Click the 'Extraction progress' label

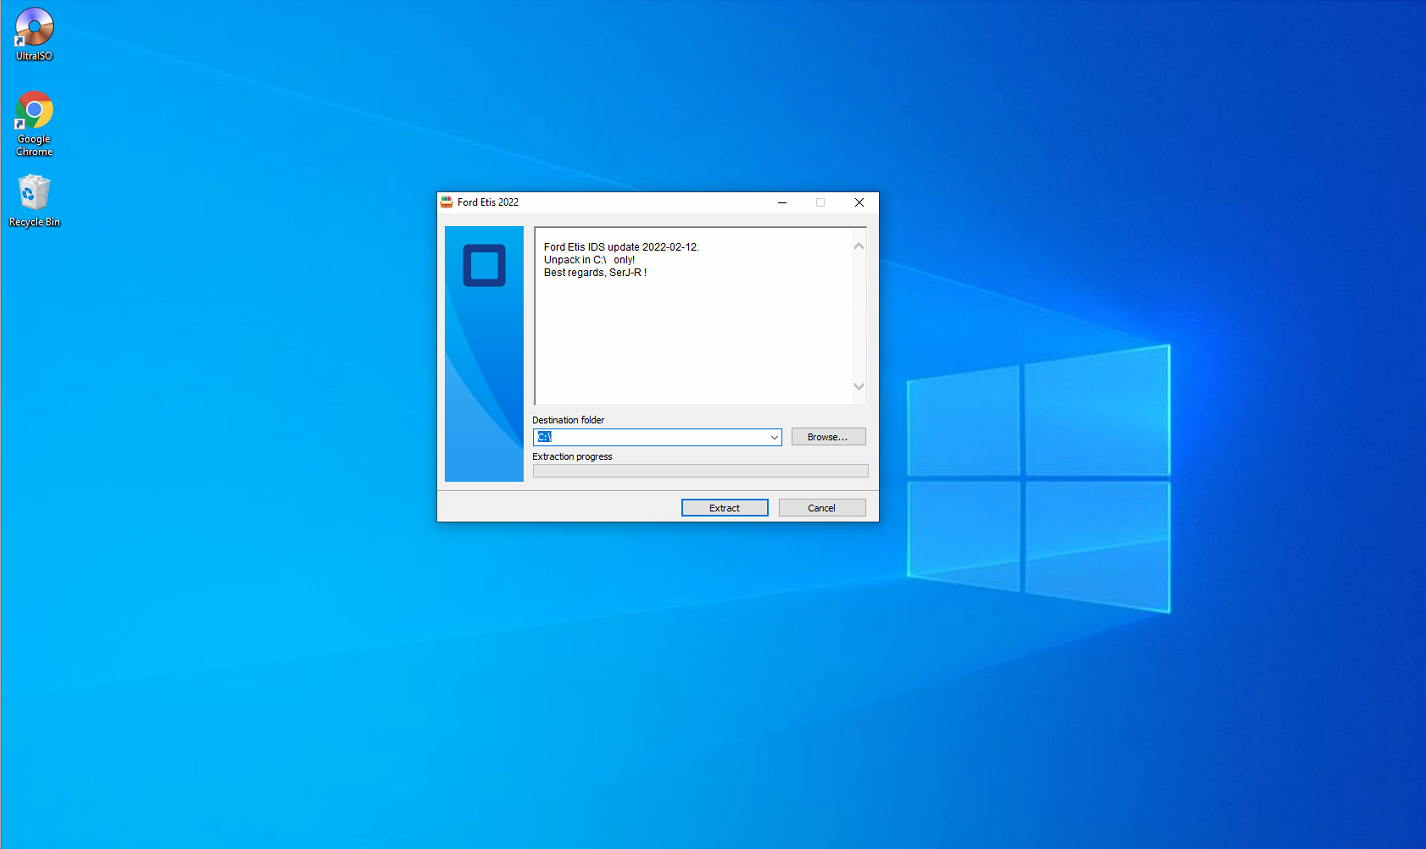(572, 457)
